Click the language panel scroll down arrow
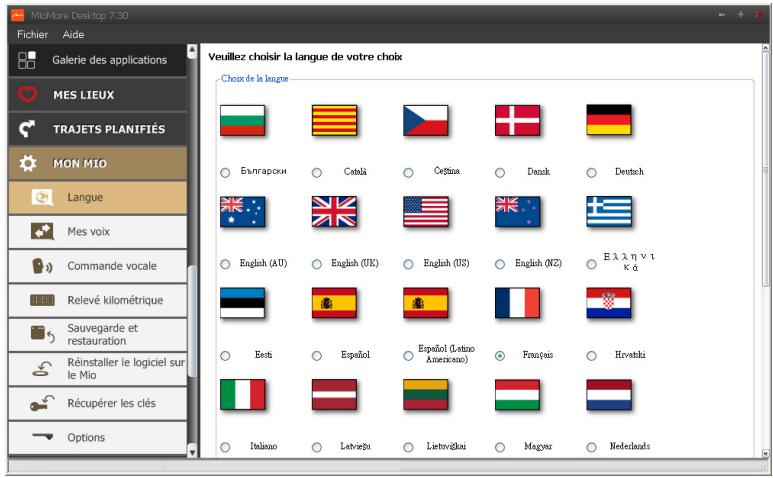 766,453
